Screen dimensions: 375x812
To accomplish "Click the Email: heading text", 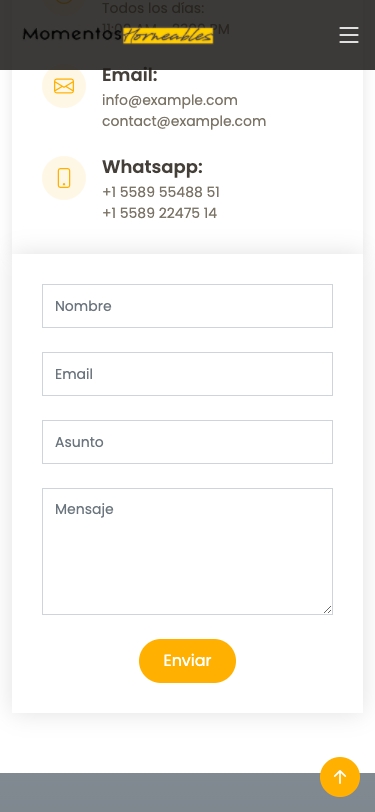I will pyautogui.click(x=129, y=75).
